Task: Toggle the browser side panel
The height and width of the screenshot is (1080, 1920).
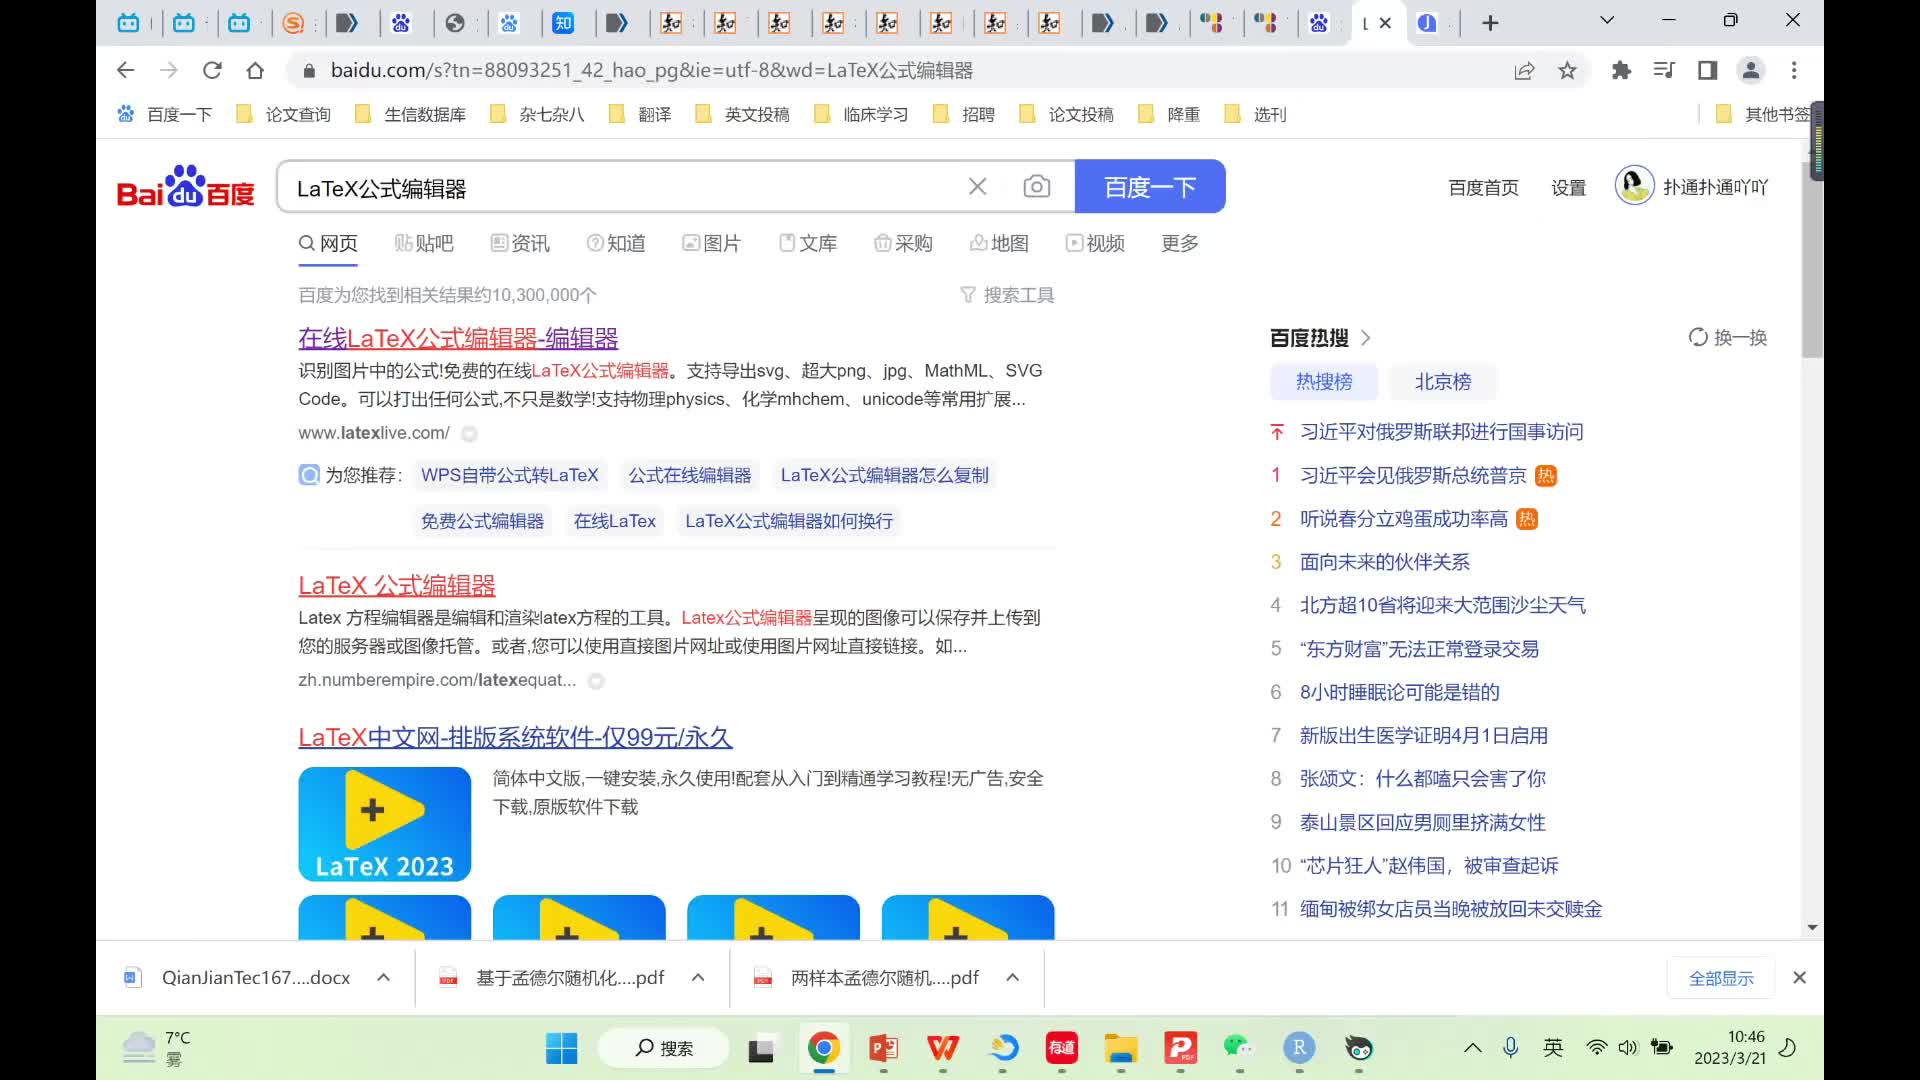Action: pos(1708,70)
